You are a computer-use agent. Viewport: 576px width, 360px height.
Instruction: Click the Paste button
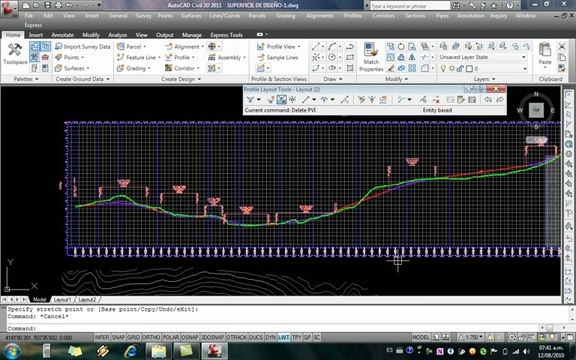(545, 54)
